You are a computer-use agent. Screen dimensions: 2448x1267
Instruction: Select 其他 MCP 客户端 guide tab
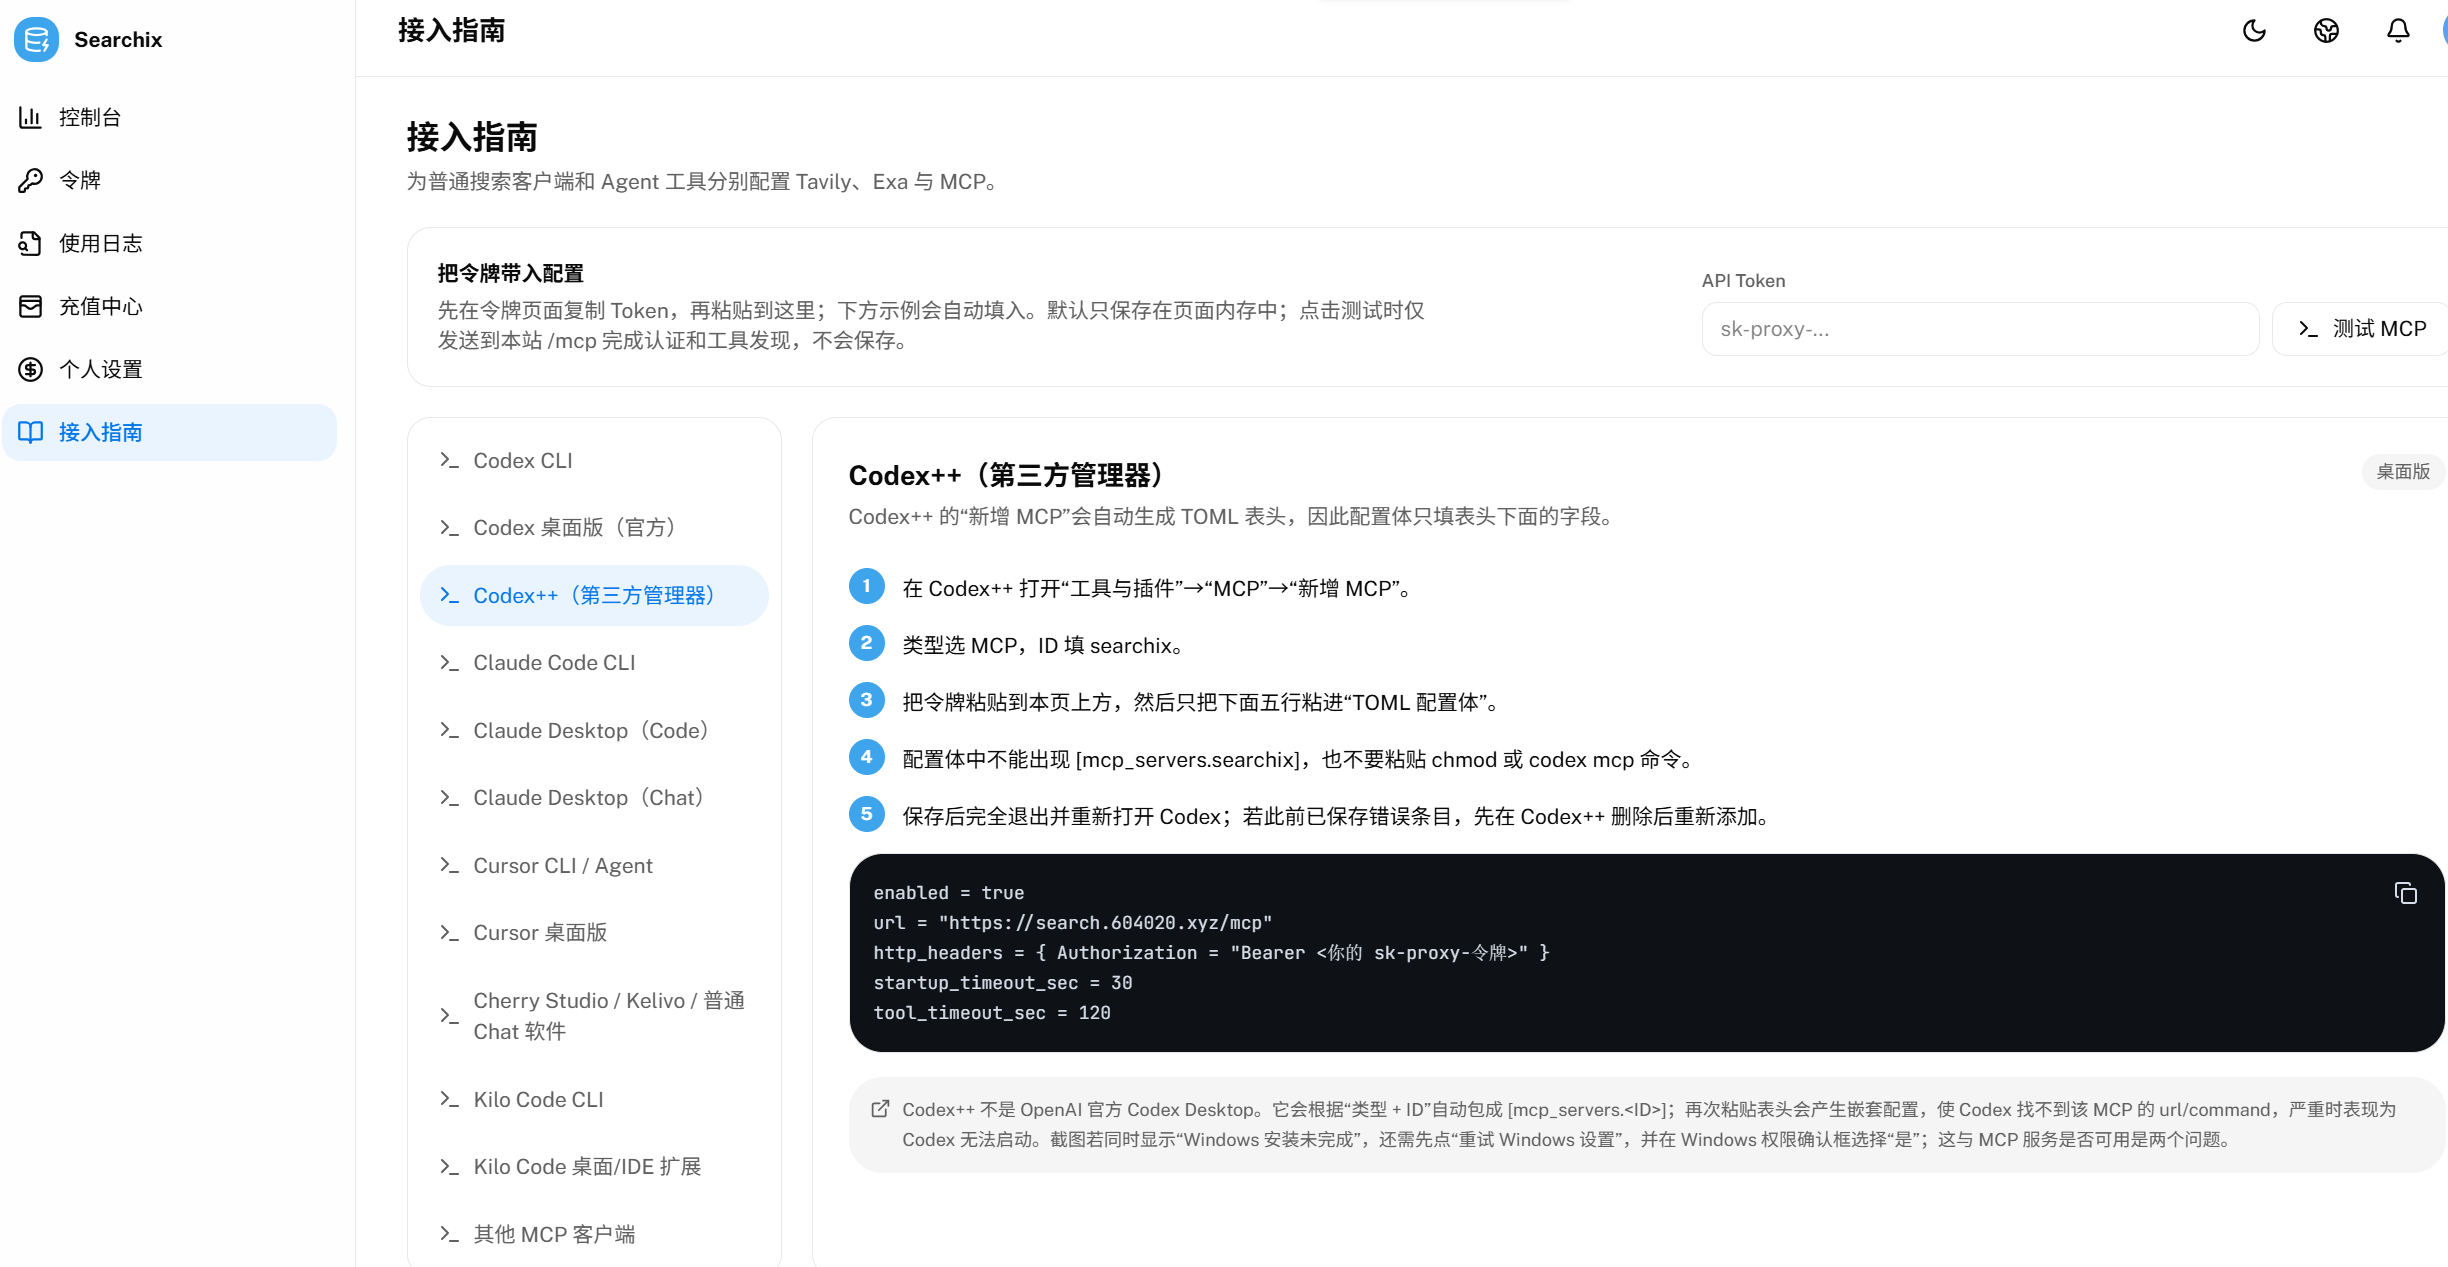tap(594, 1235)
